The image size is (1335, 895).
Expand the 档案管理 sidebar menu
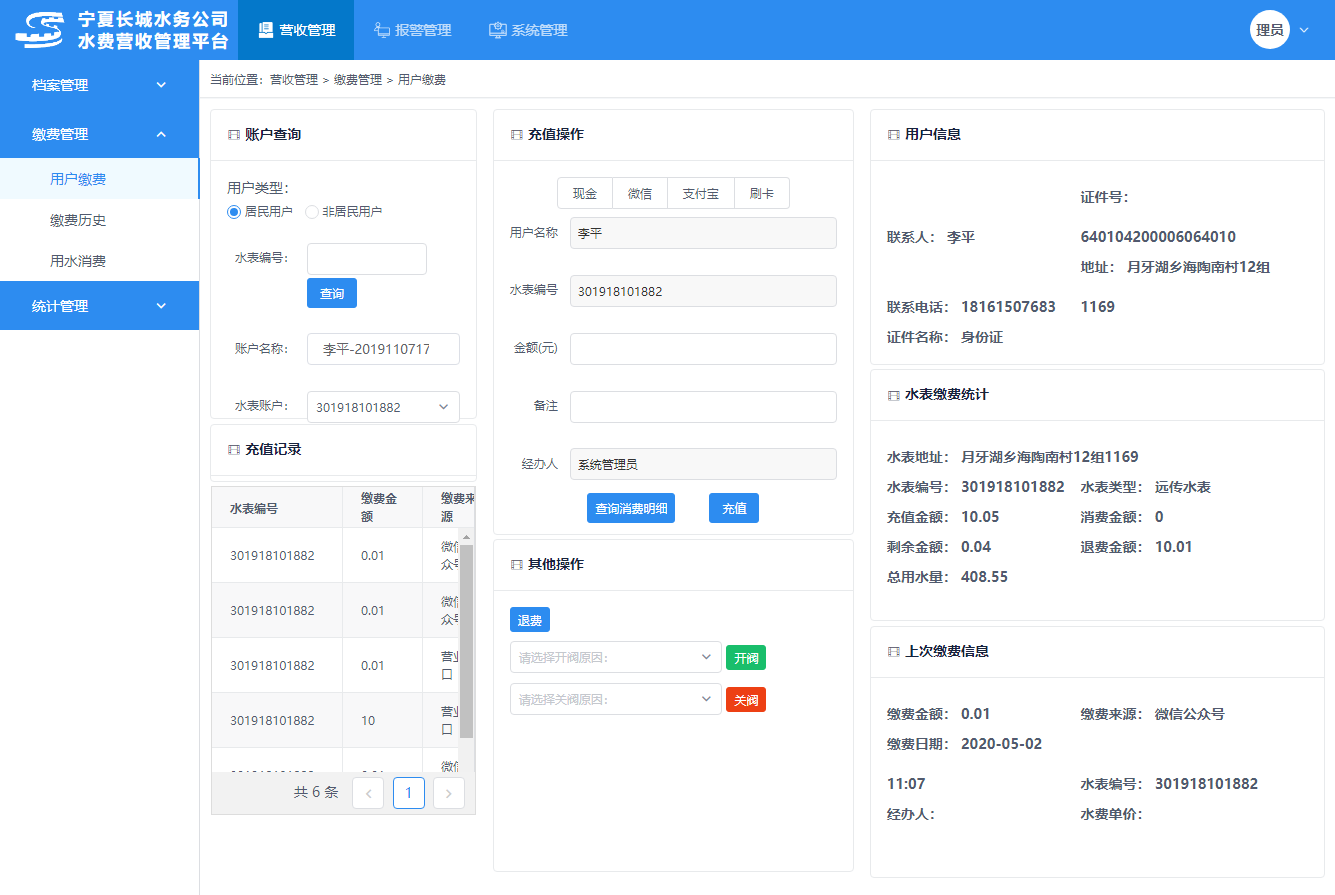point(99,86)
